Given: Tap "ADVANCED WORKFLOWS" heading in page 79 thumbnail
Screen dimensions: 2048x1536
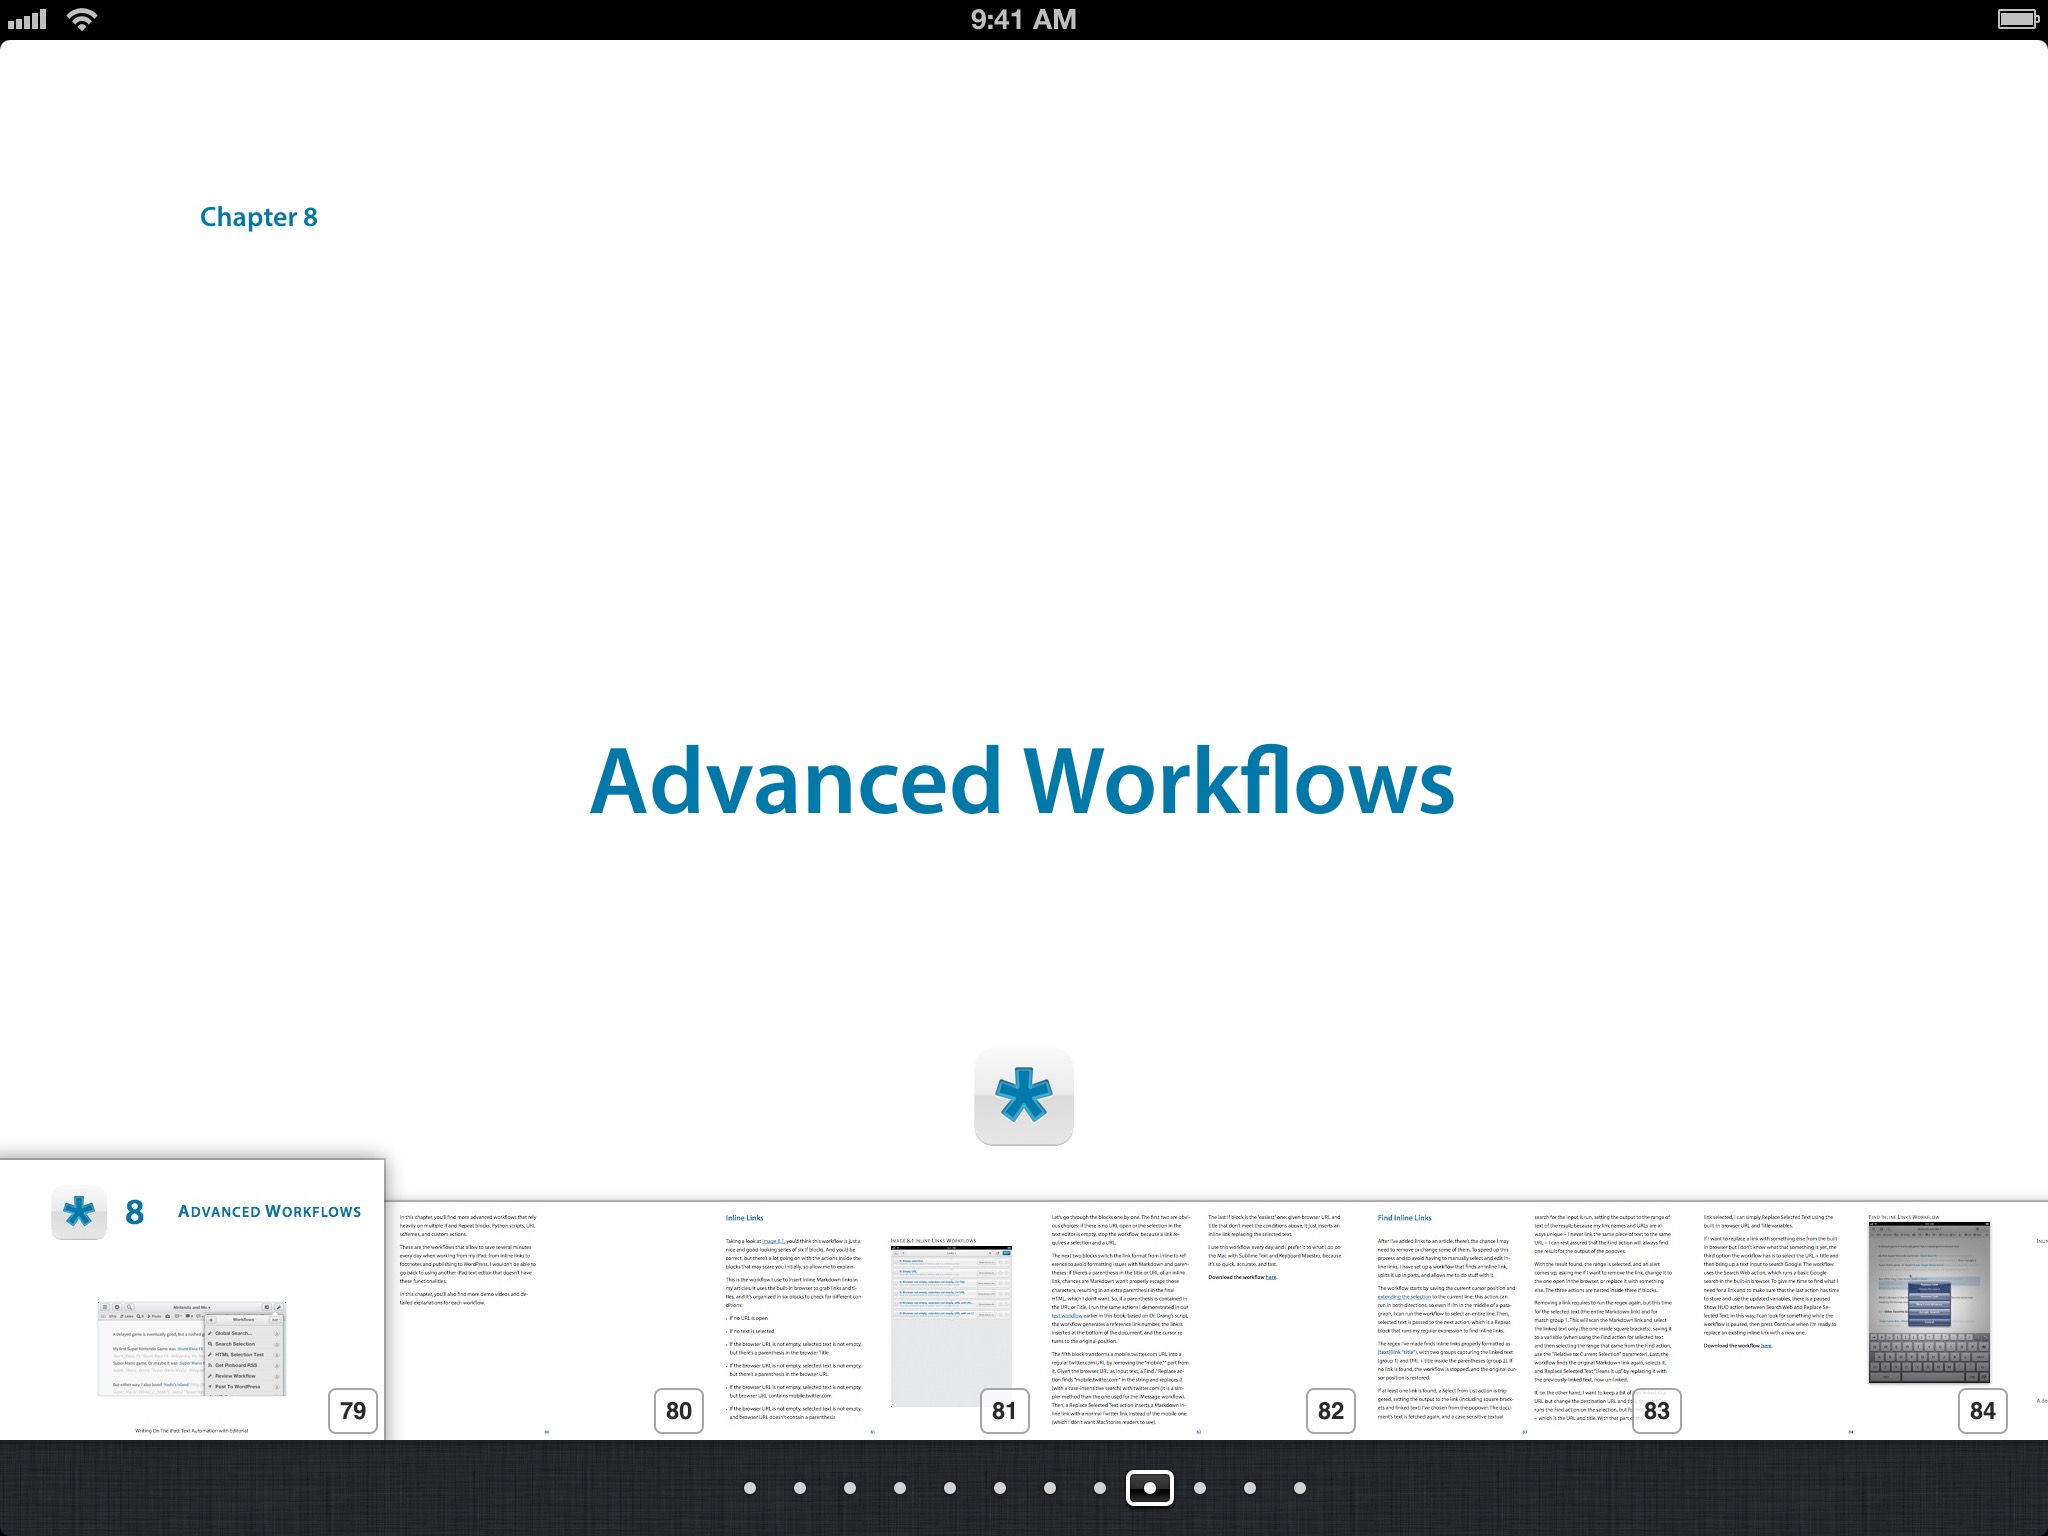Looking at the screenshot, I should (x=270, y=1211).
